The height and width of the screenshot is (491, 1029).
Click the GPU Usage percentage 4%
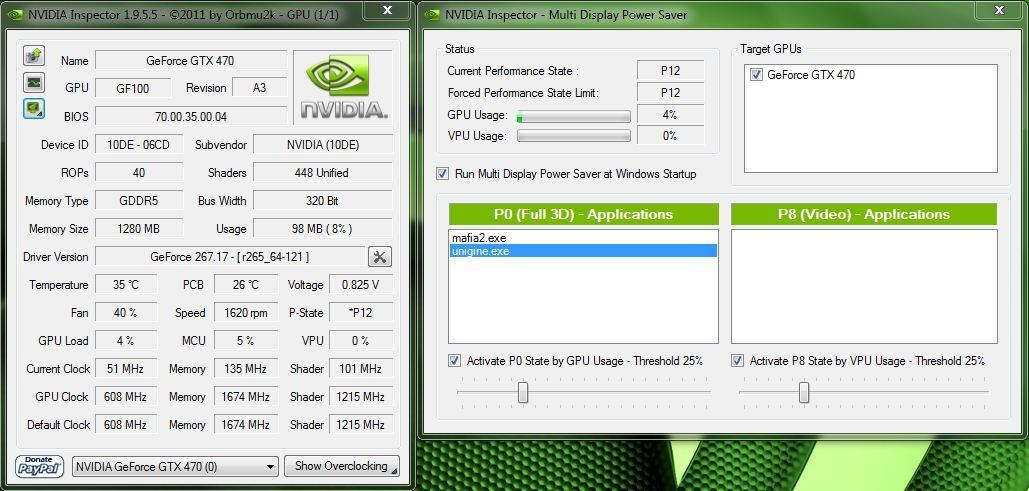tap(671, 115)
